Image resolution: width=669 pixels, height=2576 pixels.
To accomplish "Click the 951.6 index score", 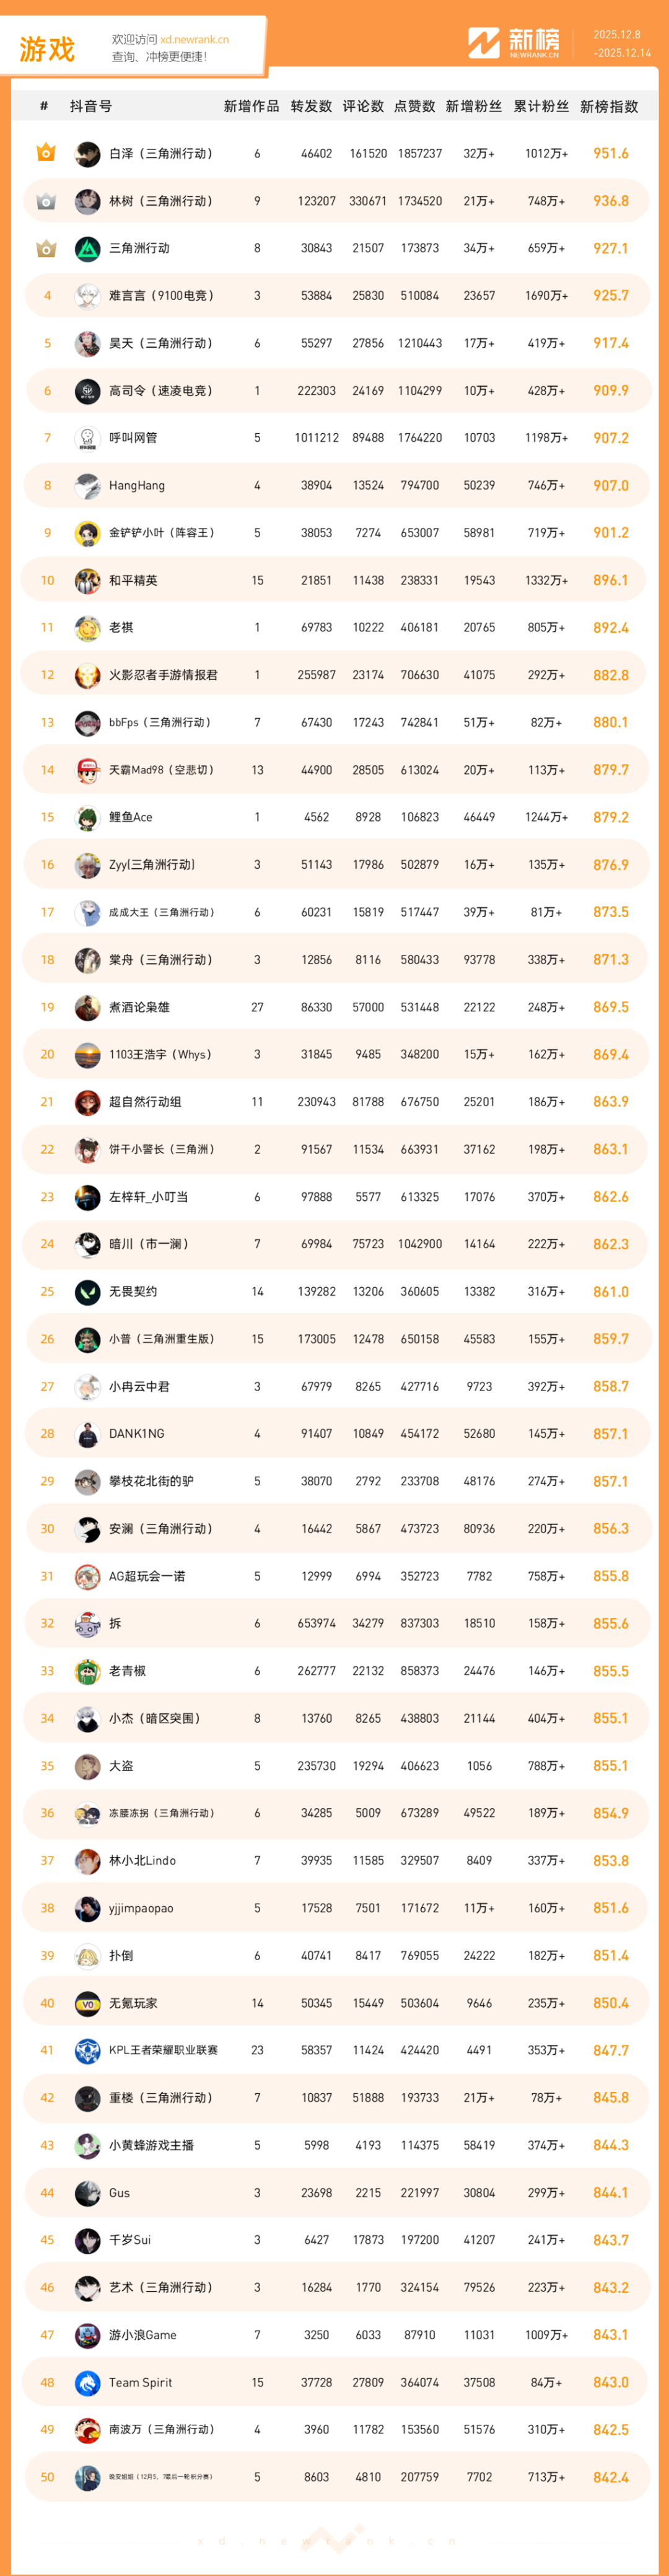I will [611, 153].
